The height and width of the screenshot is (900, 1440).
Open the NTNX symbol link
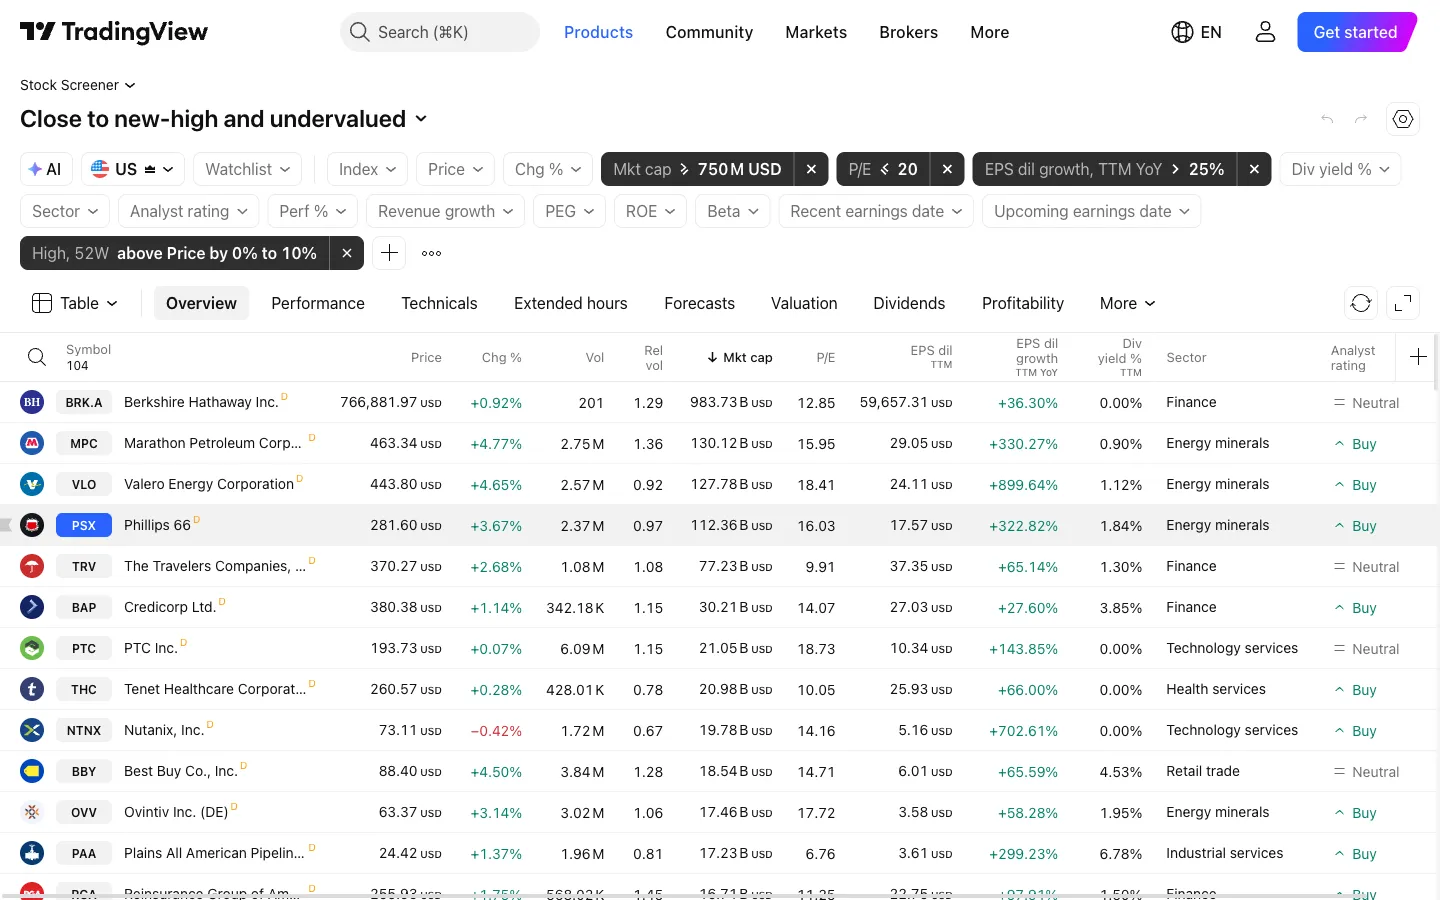(x=84, y=730)
